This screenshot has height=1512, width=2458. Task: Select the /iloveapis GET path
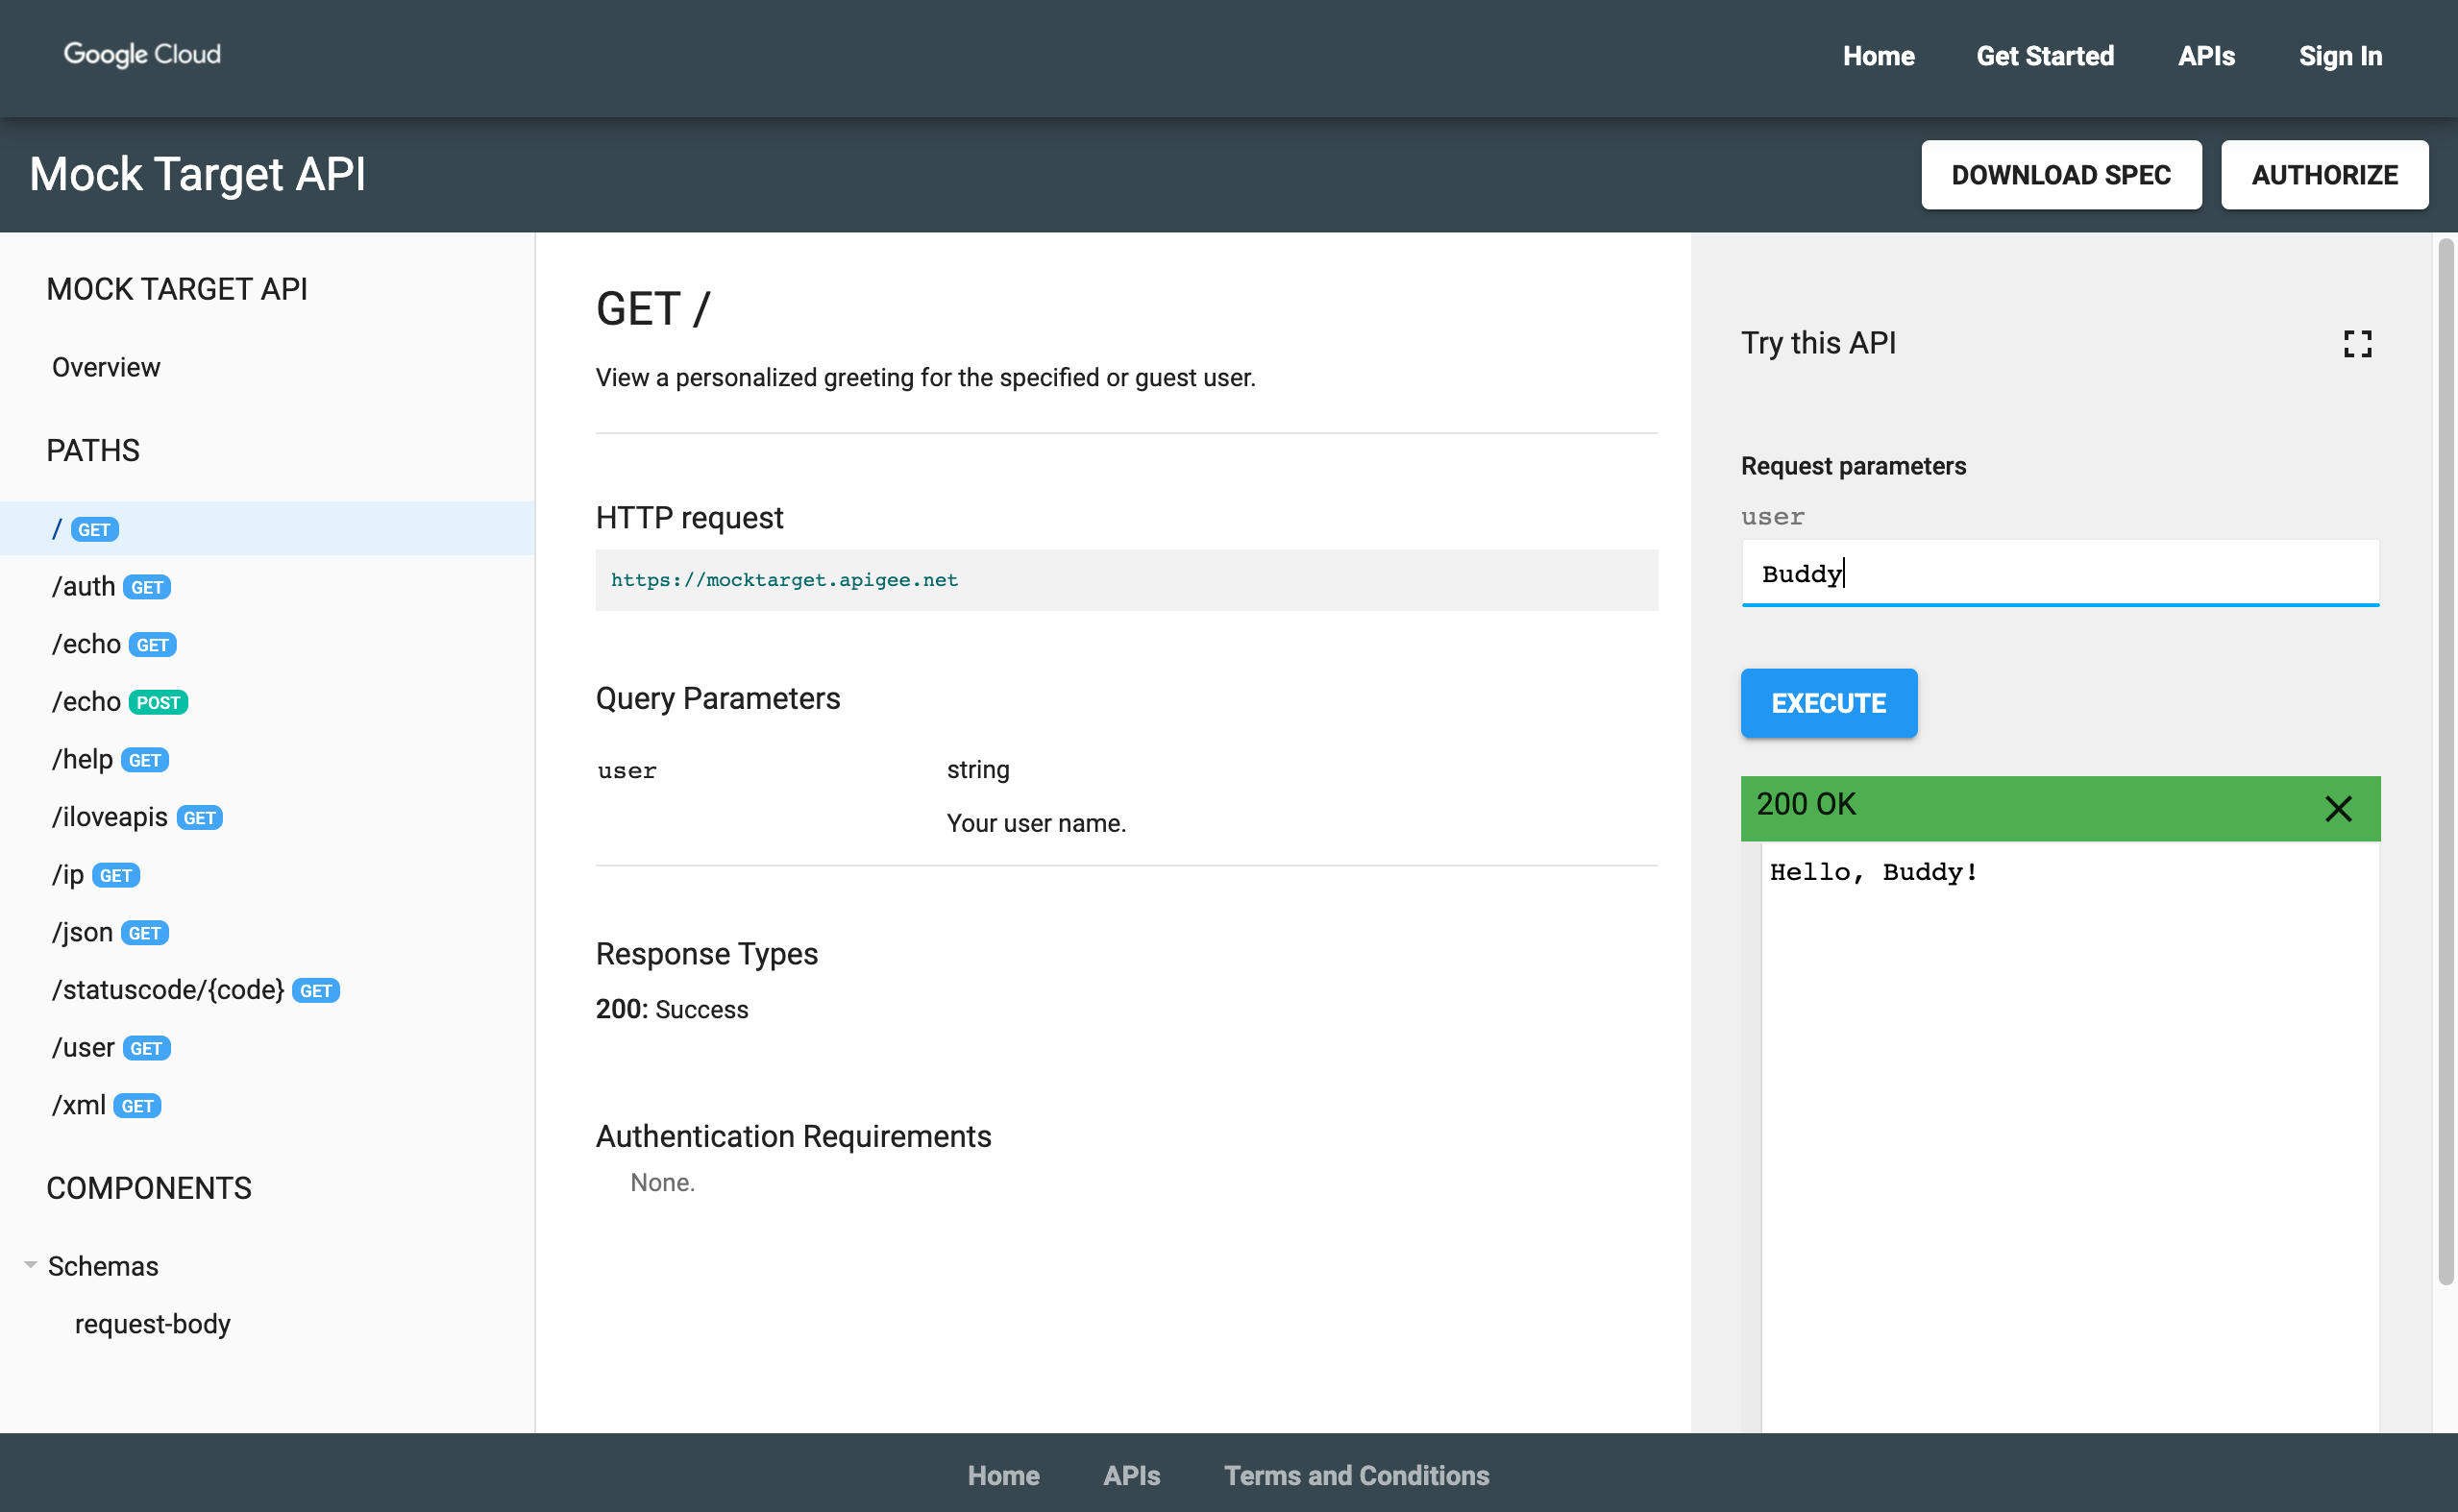(x=134, y=817)
